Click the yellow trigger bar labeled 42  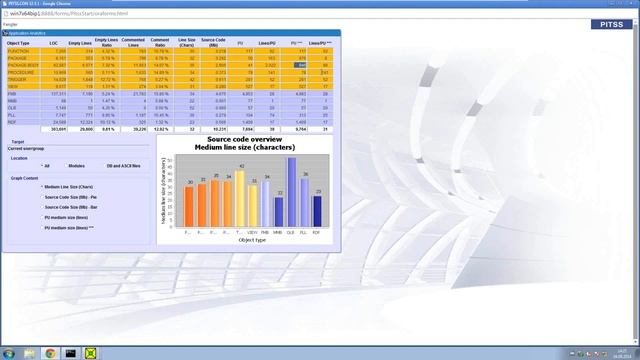pyautogui.click(x=240, y=199)
